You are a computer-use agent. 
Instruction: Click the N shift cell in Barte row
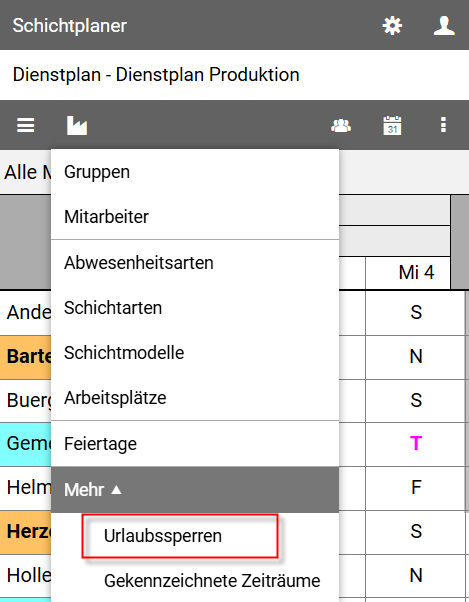[416, 357]
